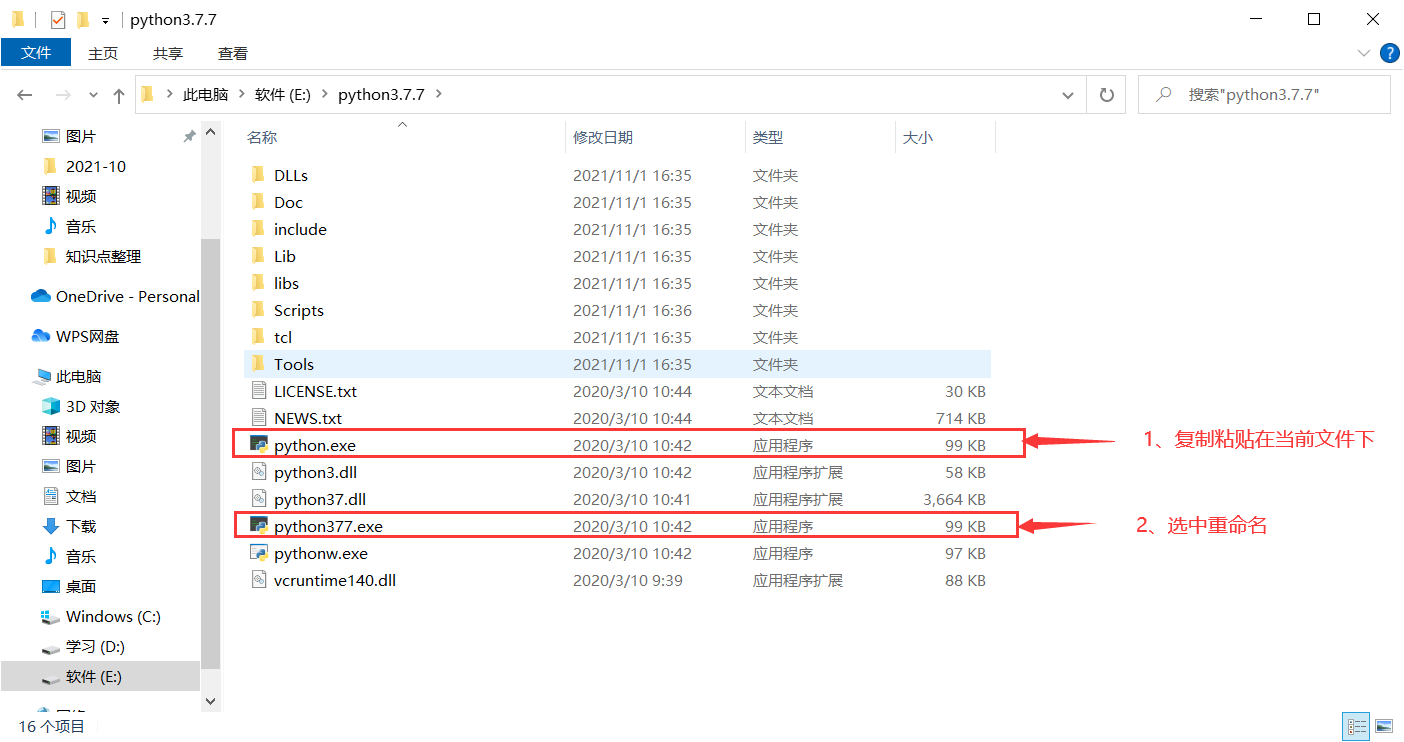
Task: Sort by the 类型 column header
Action: coord(768,137)
